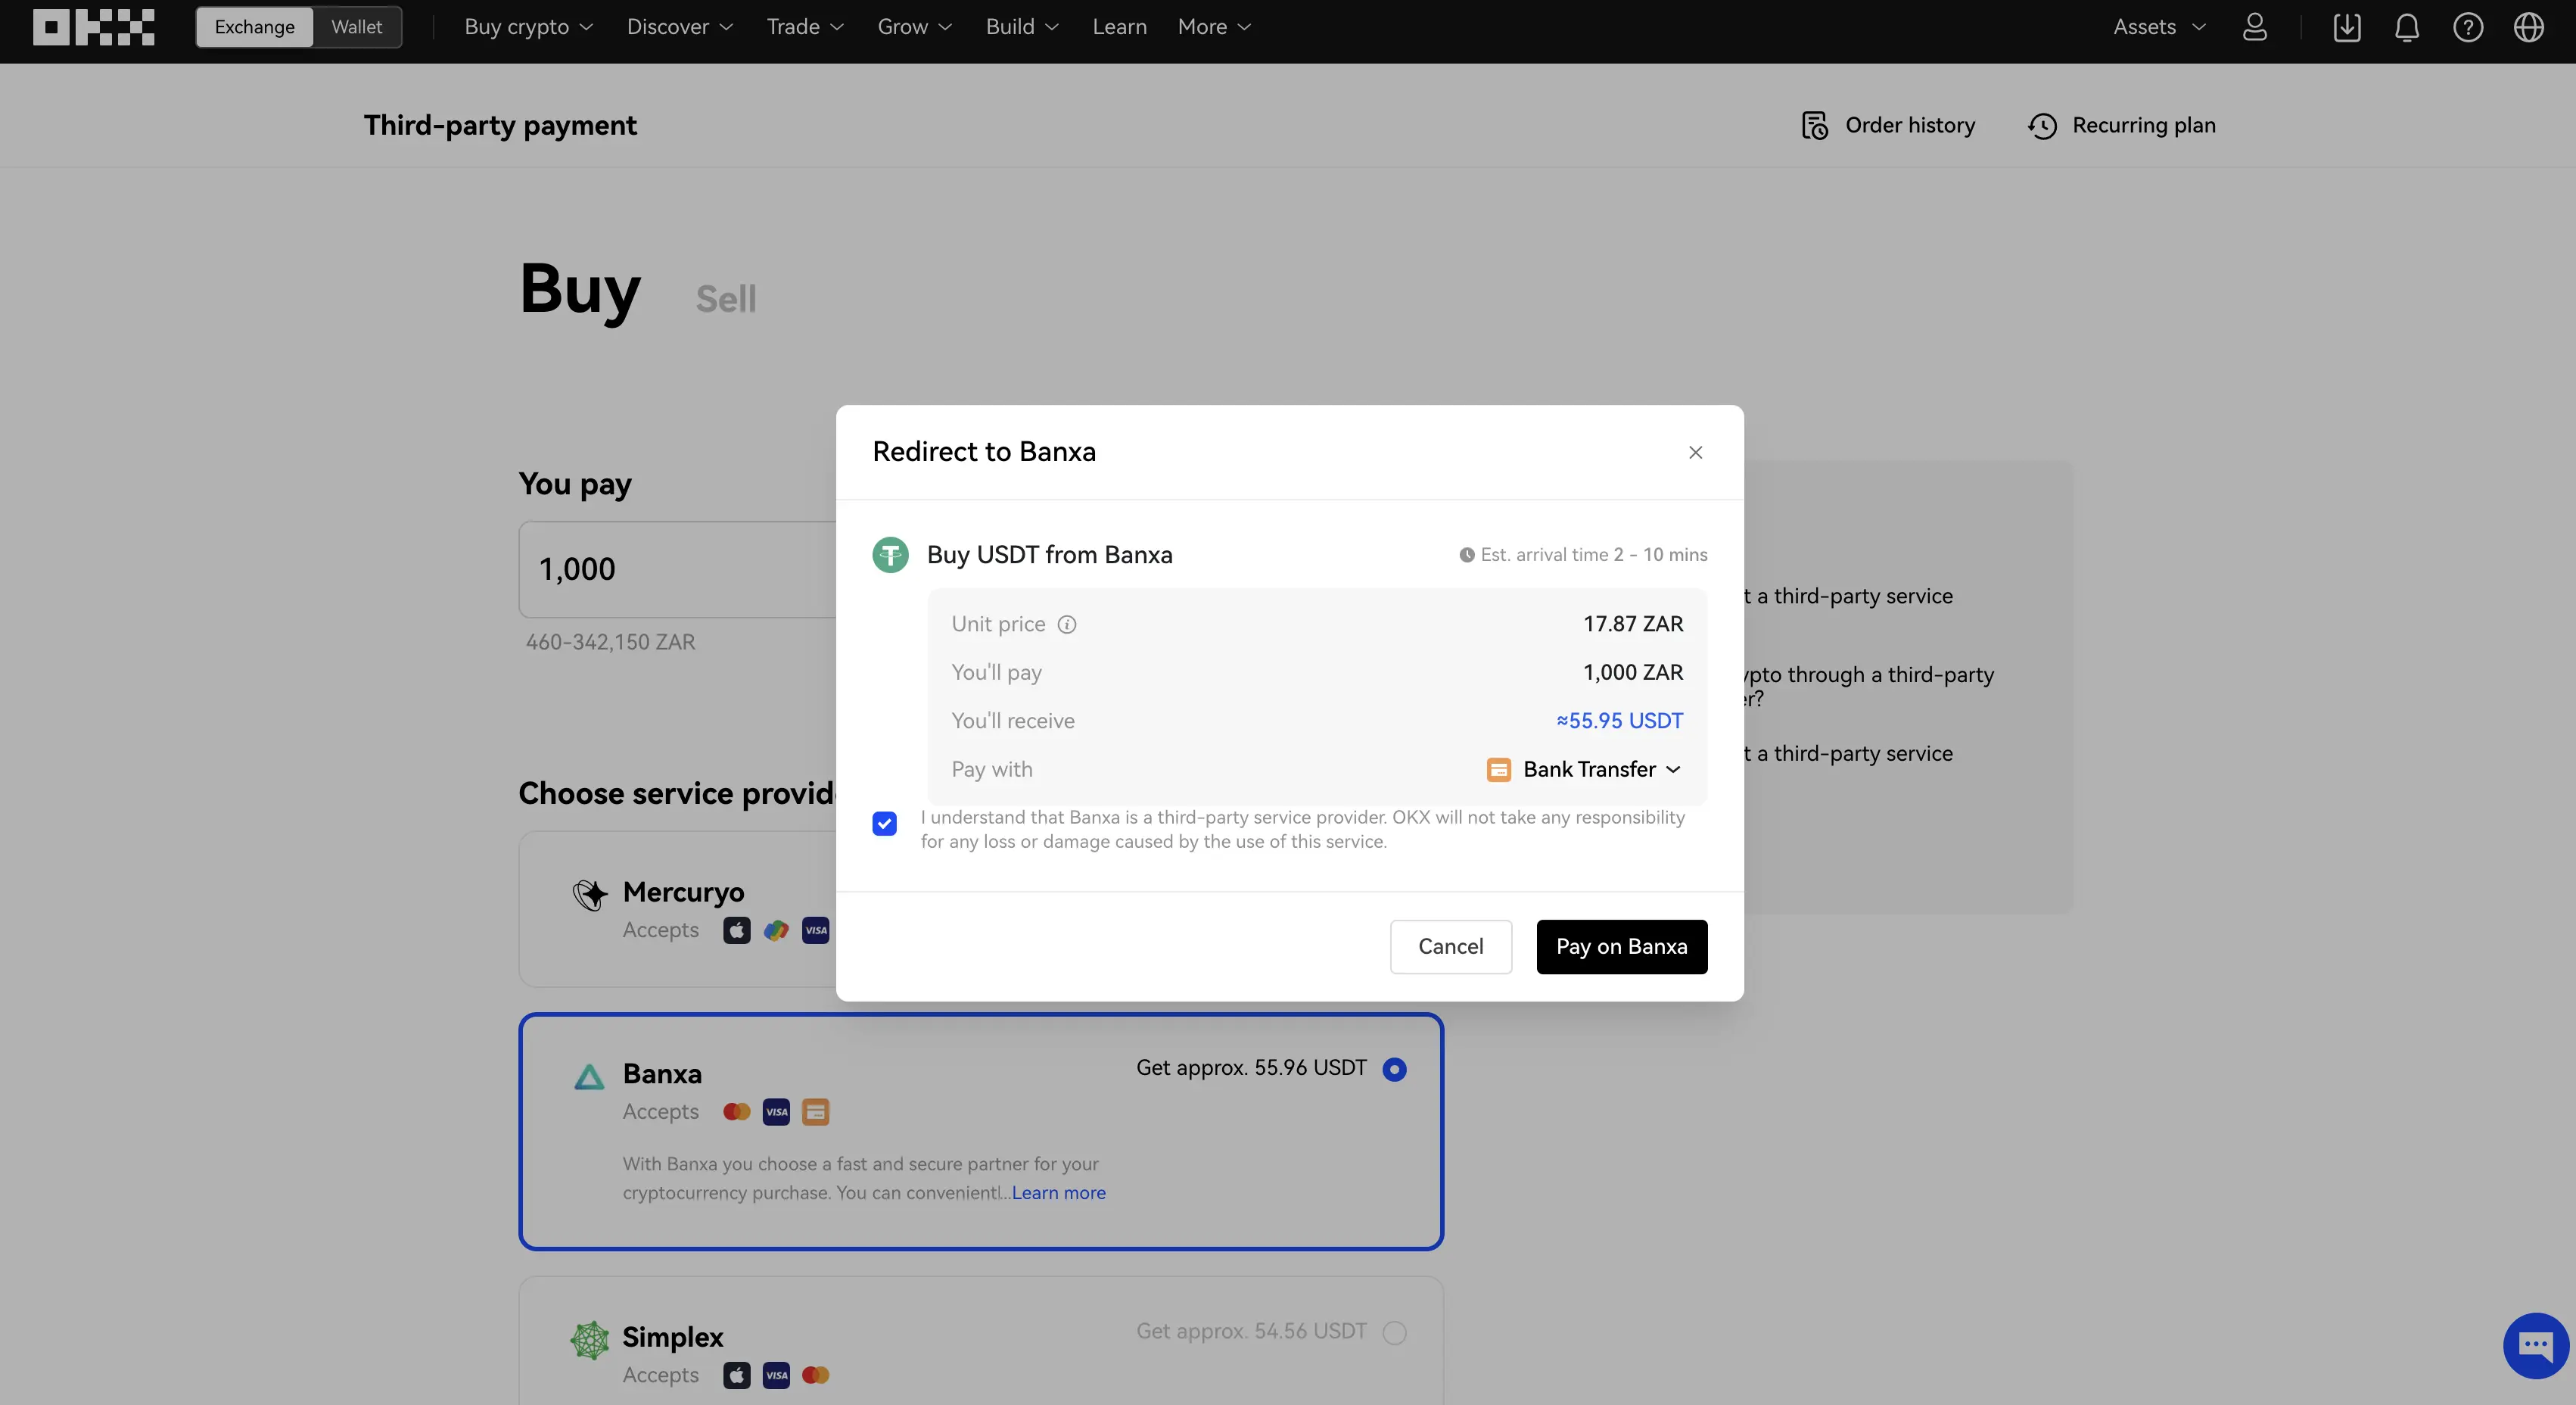The image size is (2576, 1405).
Task: Click the OKX logo
Action: (93, 27)
